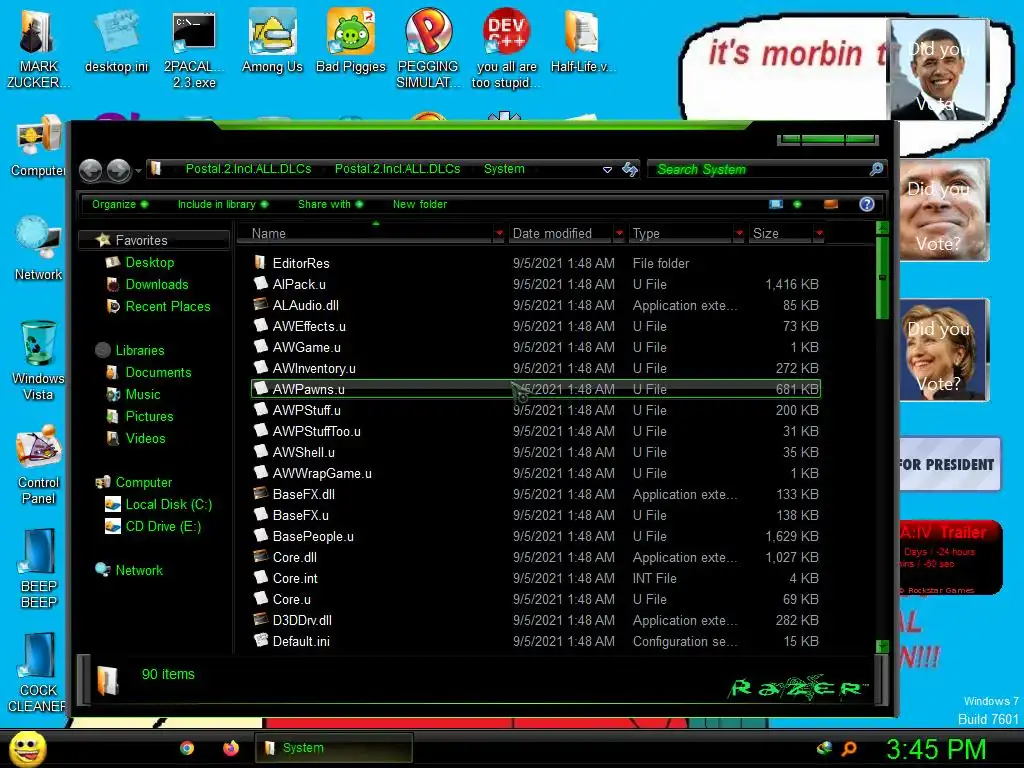
Task: Open Local Disk (C:) in the sidebar
Action: [168, 505]
